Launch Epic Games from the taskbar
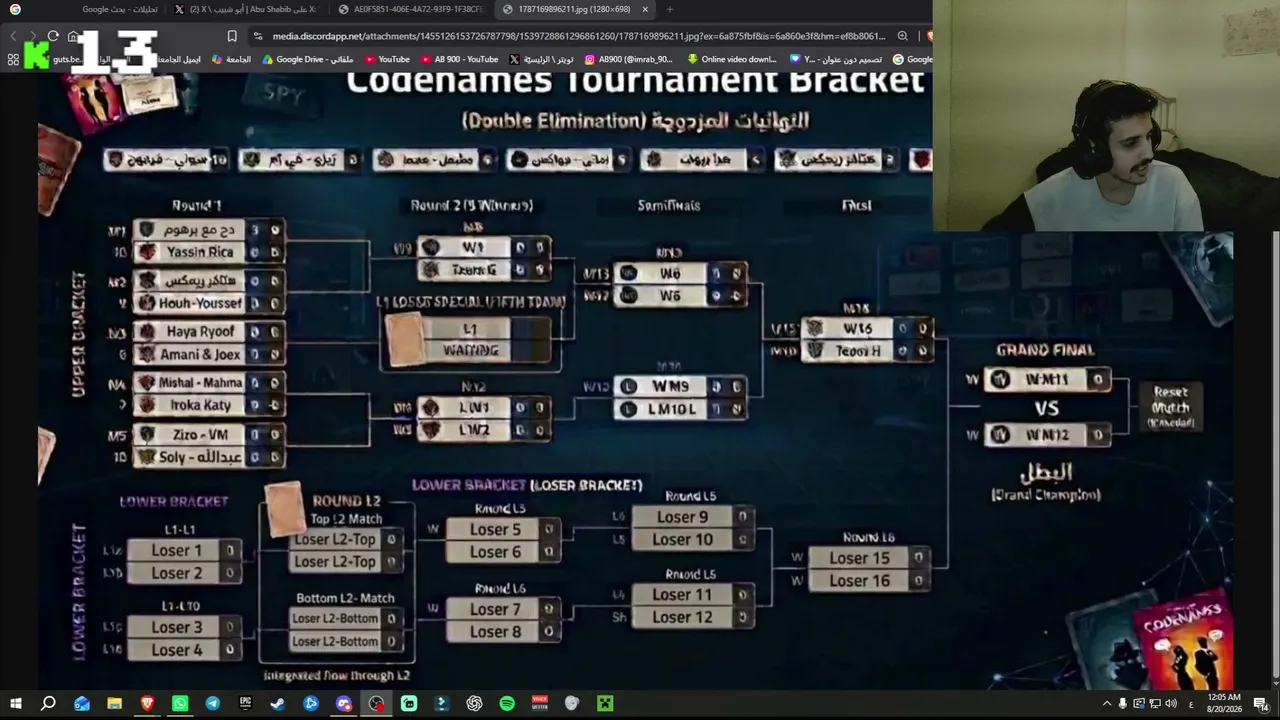Viewport: 1280px width, 720px height. pyautogui.click(x=245, y=704)
